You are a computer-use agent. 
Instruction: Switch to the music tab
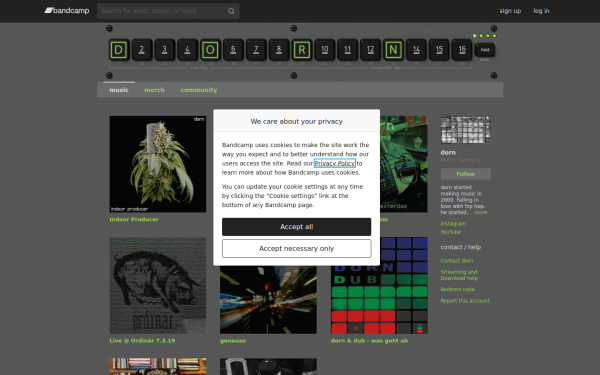119,90
